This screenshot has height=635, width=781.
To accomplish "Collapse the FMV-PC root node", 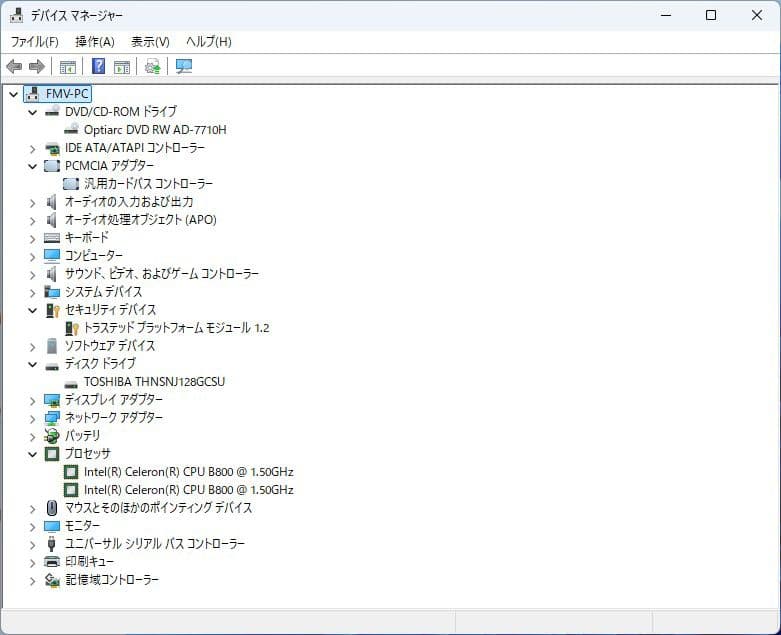I will 13,94.
